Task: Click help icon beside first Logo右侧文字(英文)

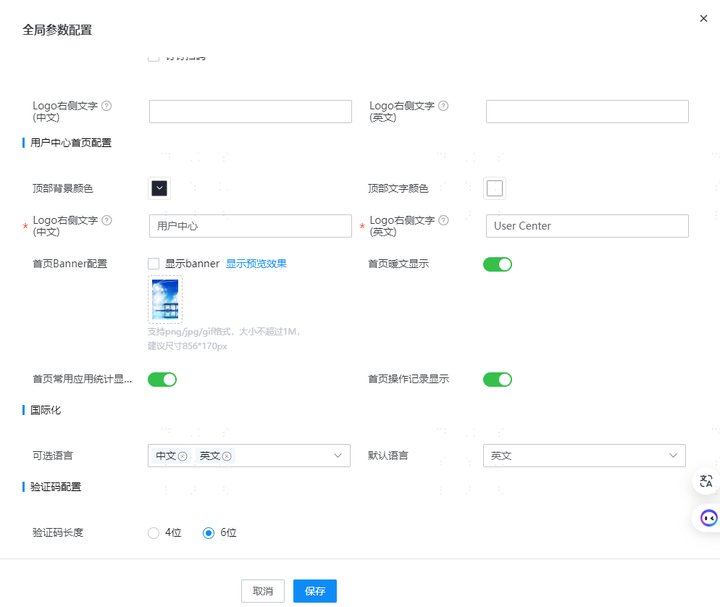Action: (443, 106)
